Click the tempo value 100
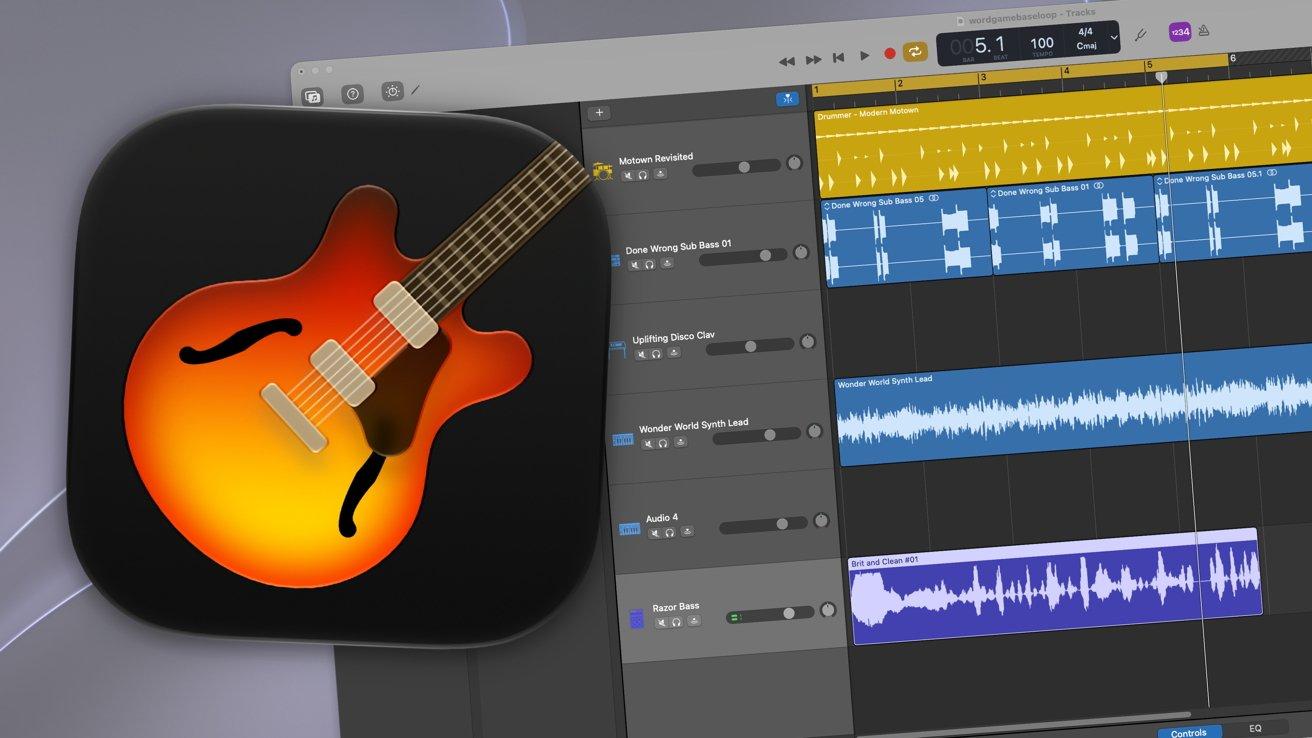The image size is (1312, 738). (1042, 43)
